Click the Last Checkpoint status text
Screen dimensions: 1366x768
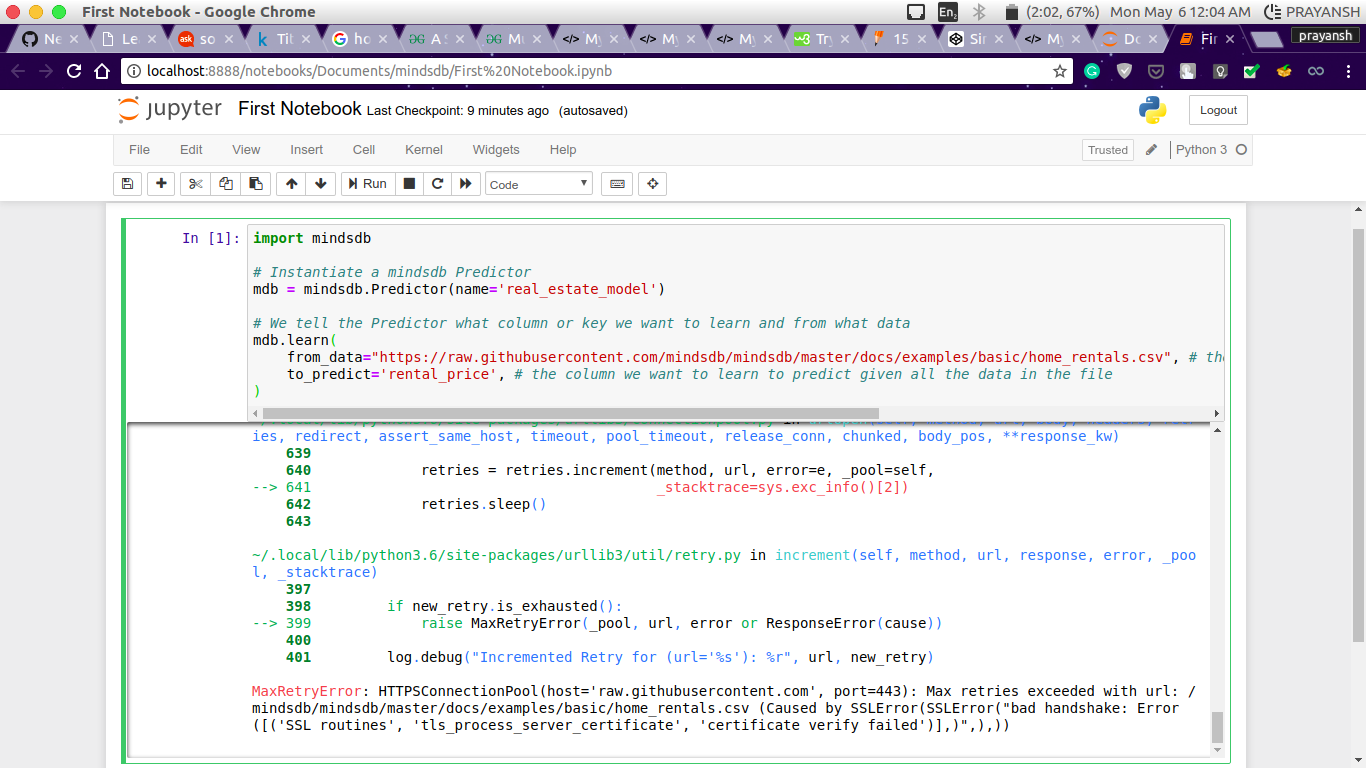click(457, 111)
